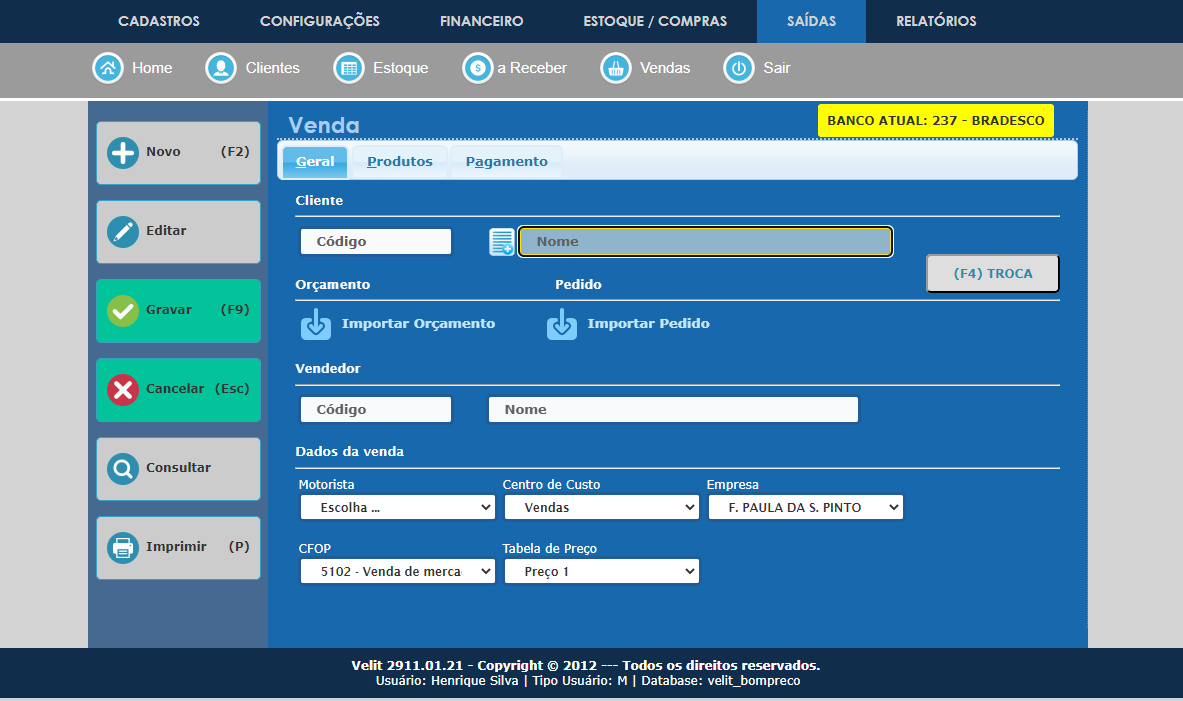Image resolution: width=1183 pixels, height=701 pixels.
Task: Click the (F4) TROCA button
Action: tap(992, 273)
